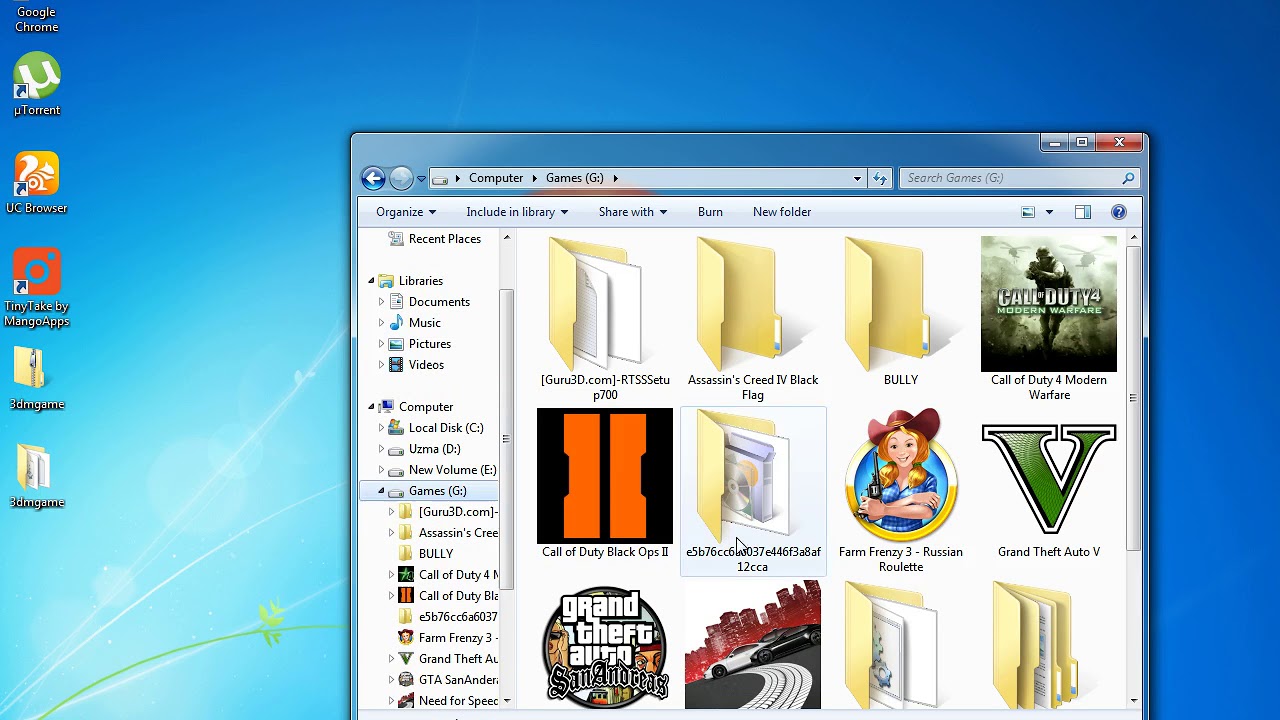Expand the Documents library node

click(x=381, y=302)
